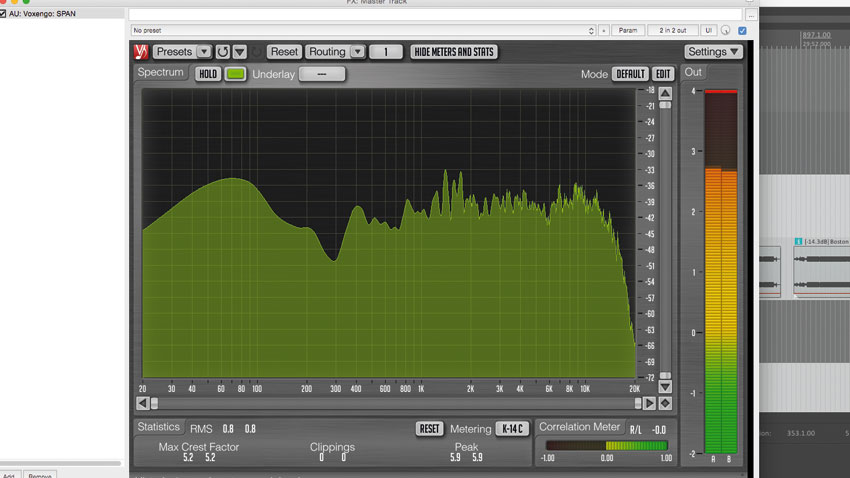This screenshot has height=478, width=850.
Task: Select the instance group 1 button
Action: (x=386, y=52)
